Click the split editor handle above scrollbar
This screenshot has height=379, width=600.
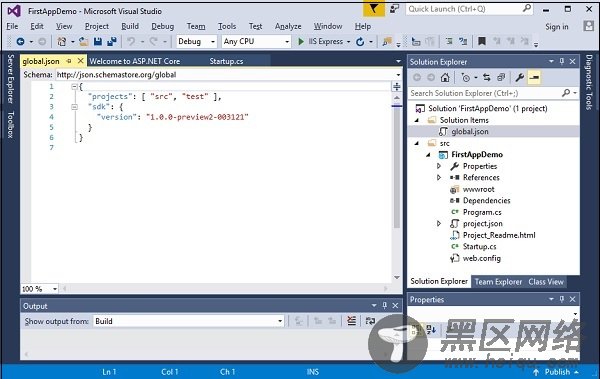pyautogui.click(x=397, y=87)
